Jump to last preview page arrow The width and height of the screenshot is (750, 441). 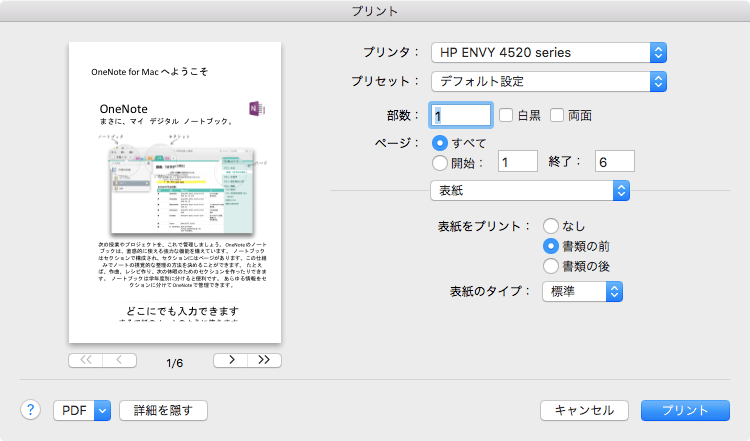tap(265, 360)
